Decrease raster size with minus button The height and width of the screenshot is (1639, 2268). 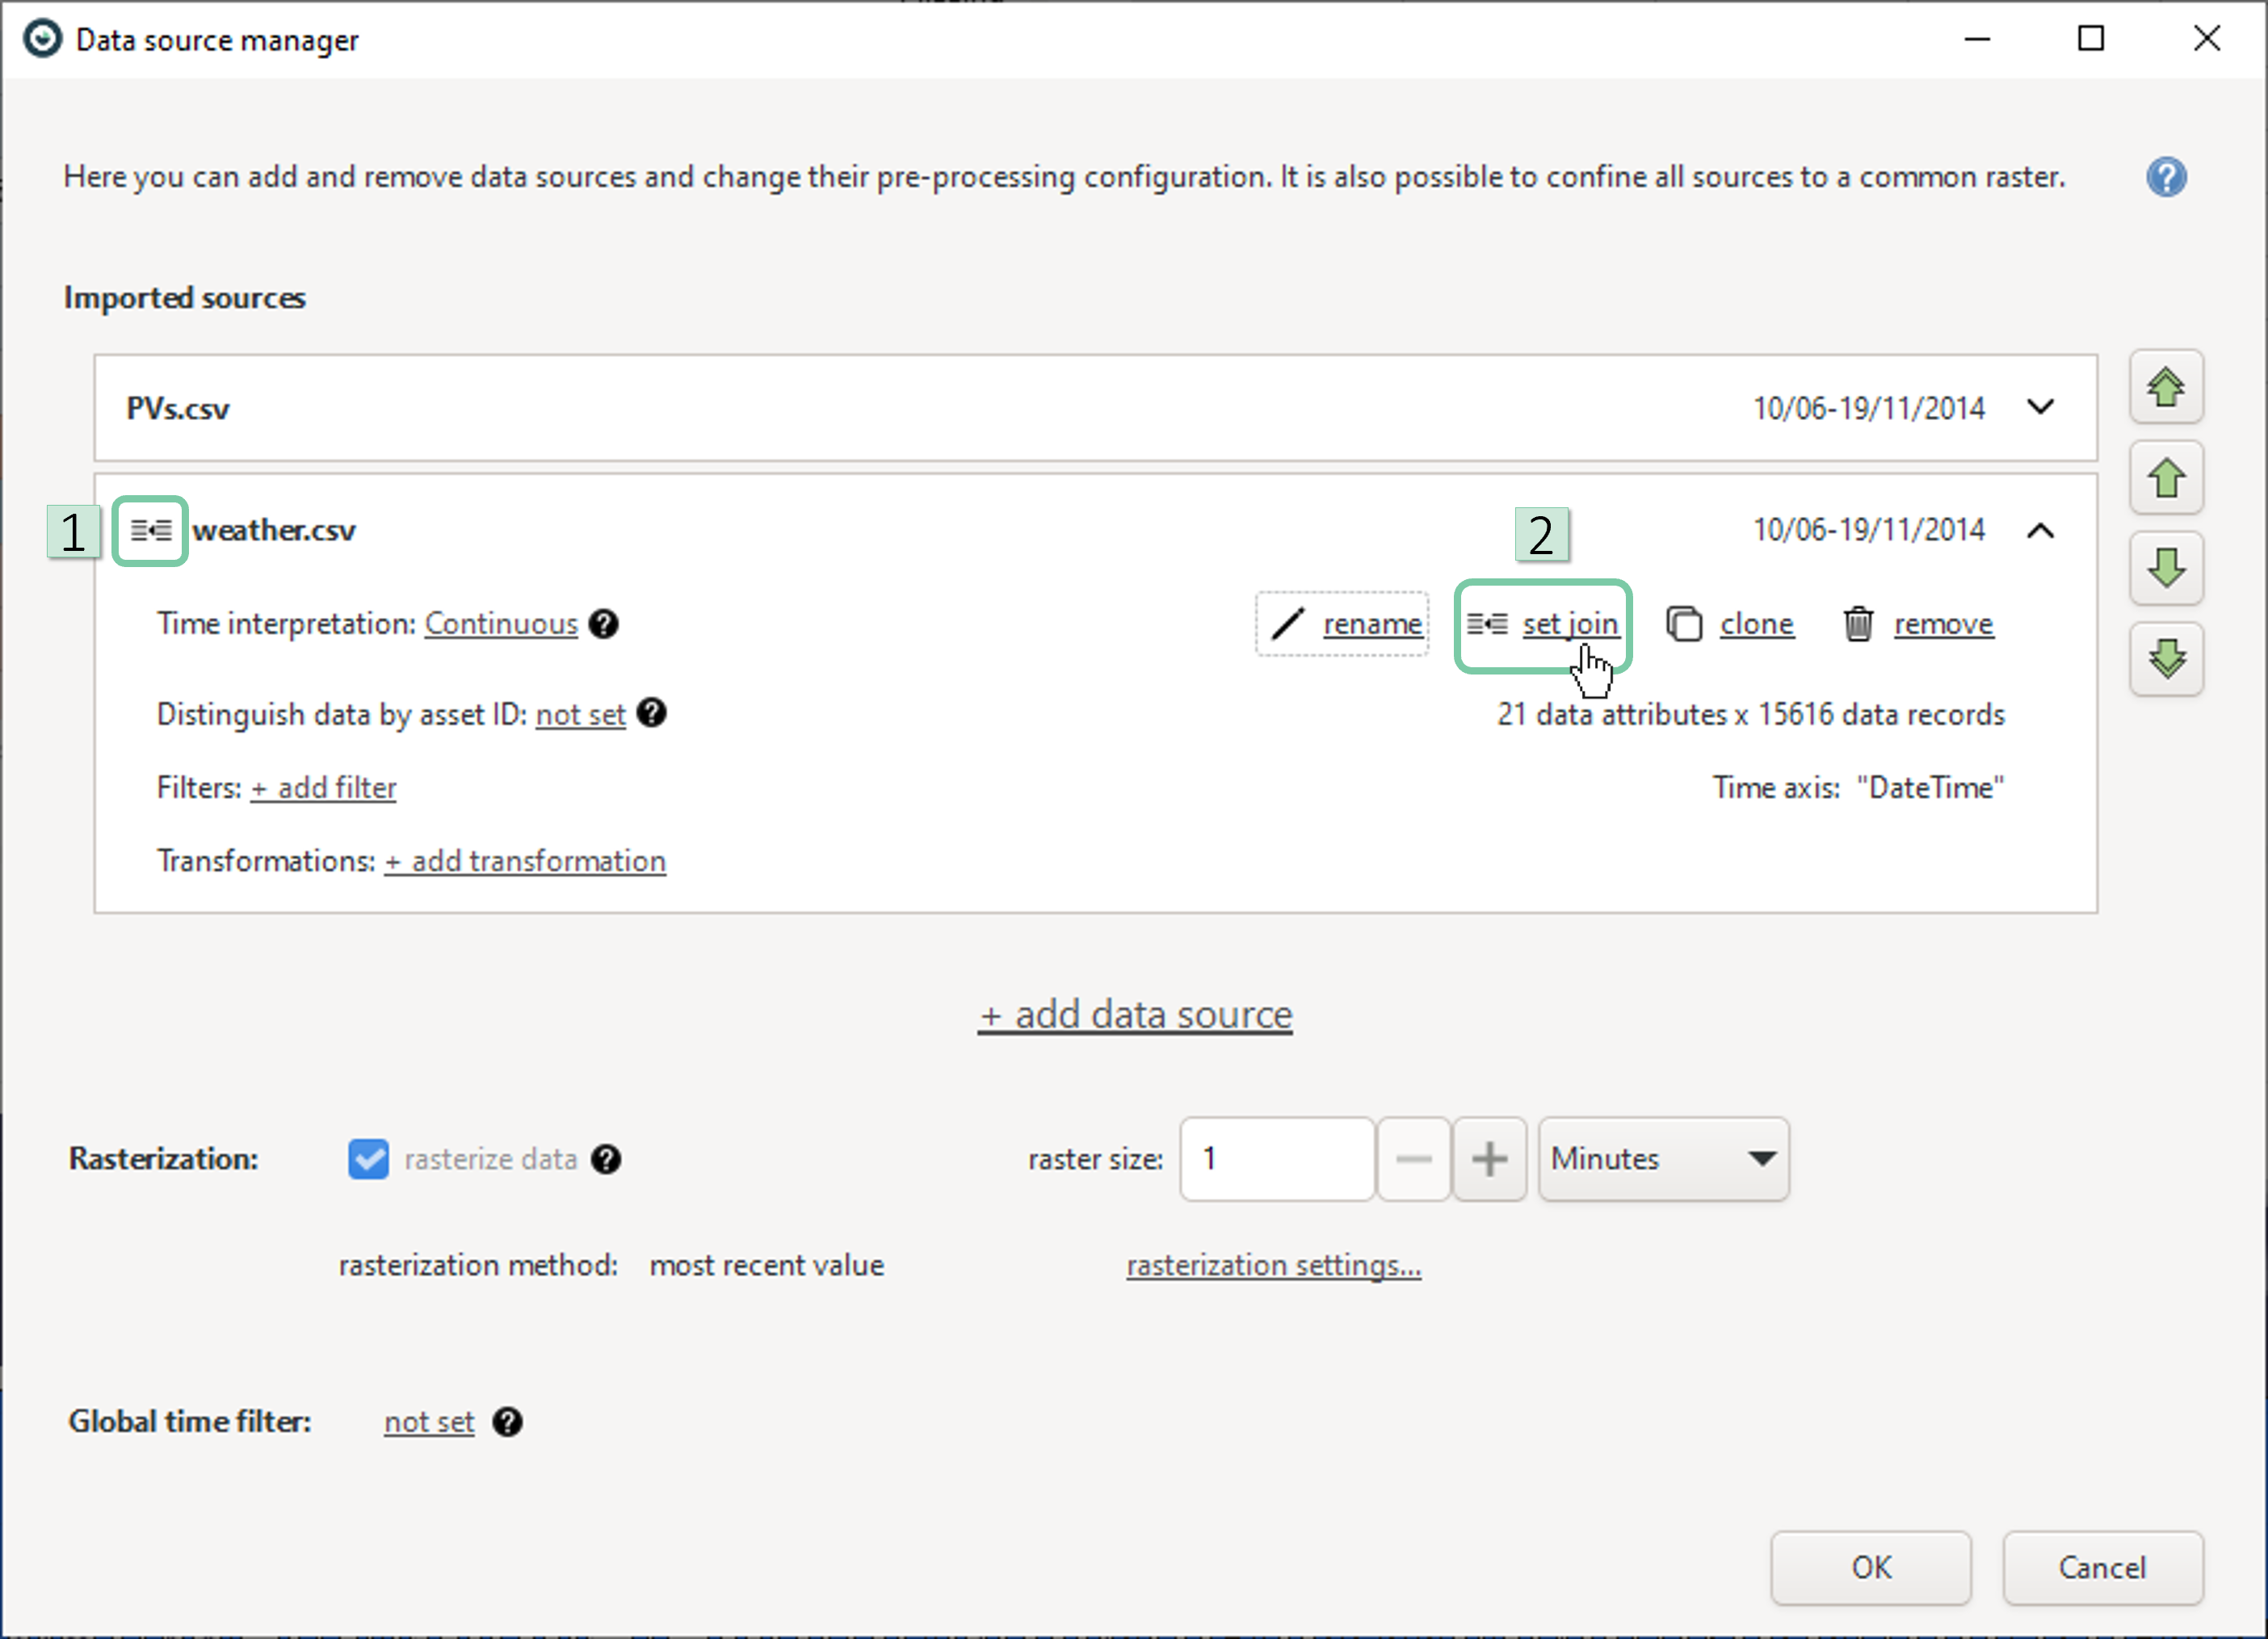tap(1413, 1159)
